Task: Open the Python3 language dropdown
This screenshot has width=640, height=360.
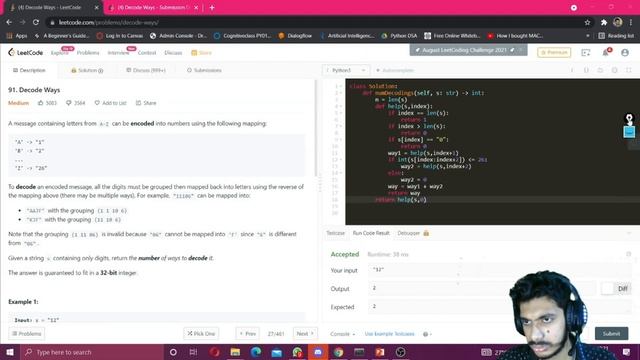Action: coord(345,70)
